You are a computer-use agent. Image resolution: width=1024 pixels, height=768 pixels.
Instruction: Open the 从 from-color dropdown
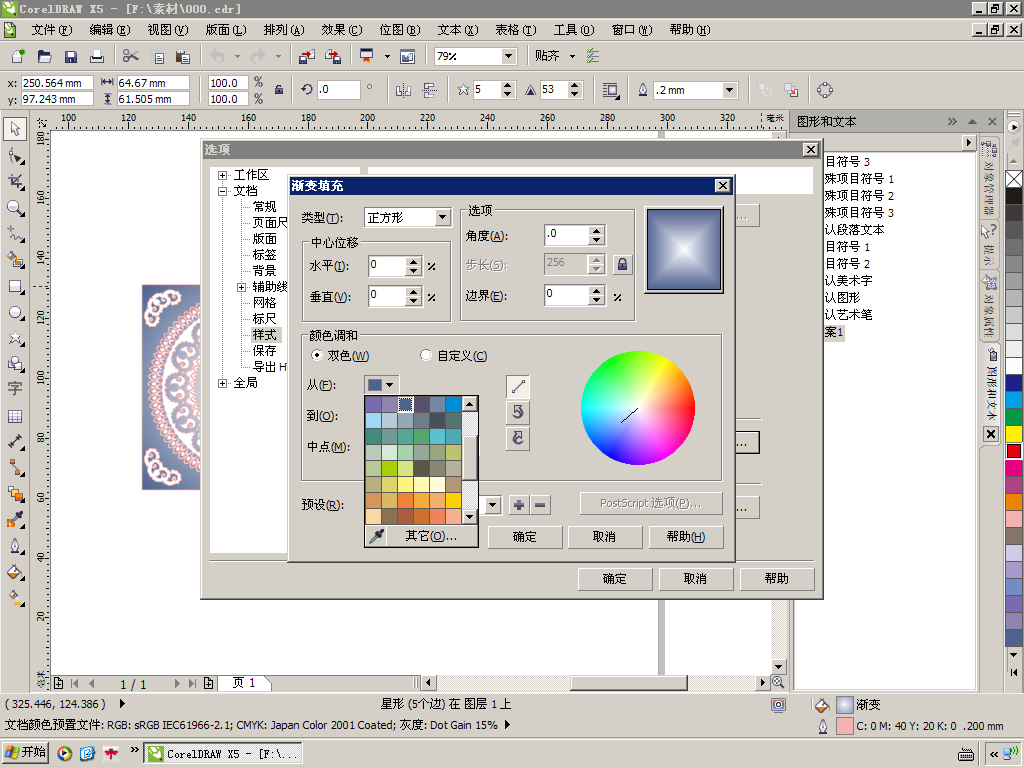tap(381, 385)
